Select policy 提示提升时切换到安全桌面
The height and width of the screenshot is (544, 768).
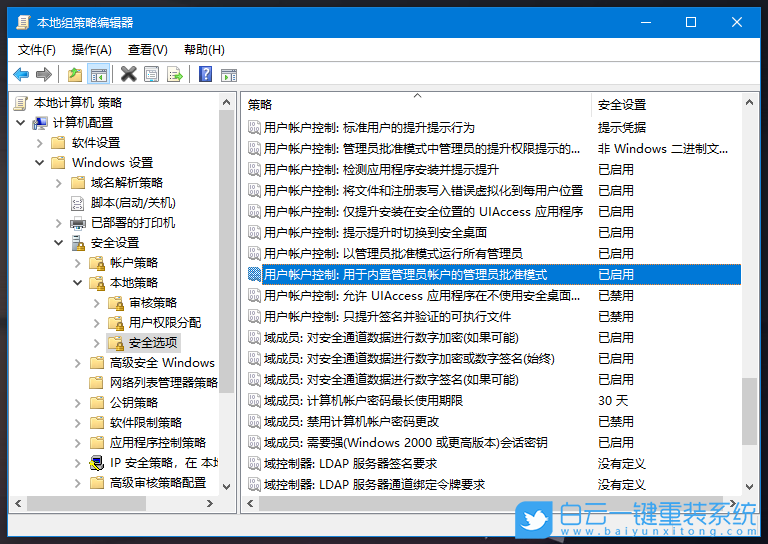(x=375, y=233)
